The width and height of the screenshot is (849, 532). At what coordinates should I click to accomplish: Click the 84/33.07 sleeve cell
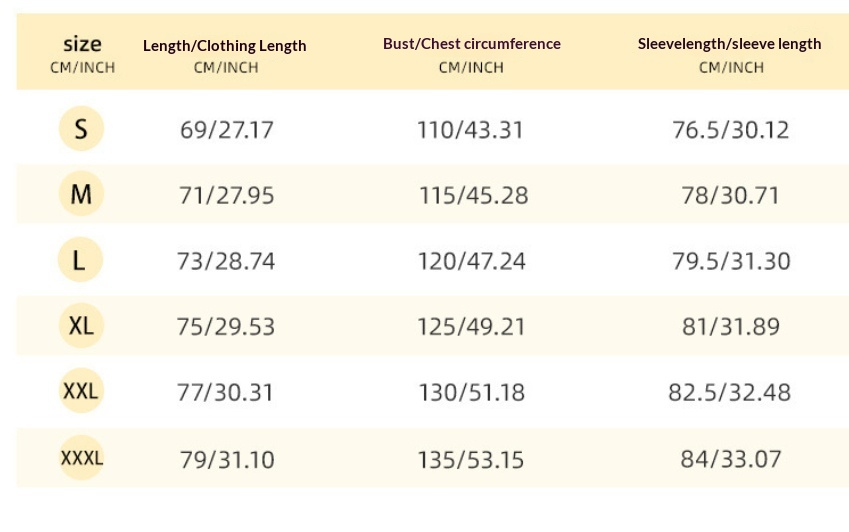click(x=730, y=460)
